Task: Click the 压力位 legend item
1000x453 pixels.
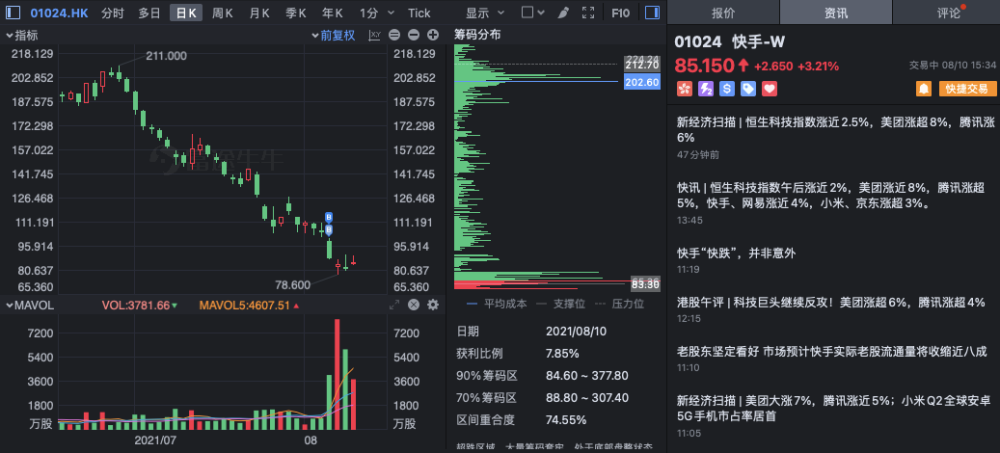Action: point(619,304)
